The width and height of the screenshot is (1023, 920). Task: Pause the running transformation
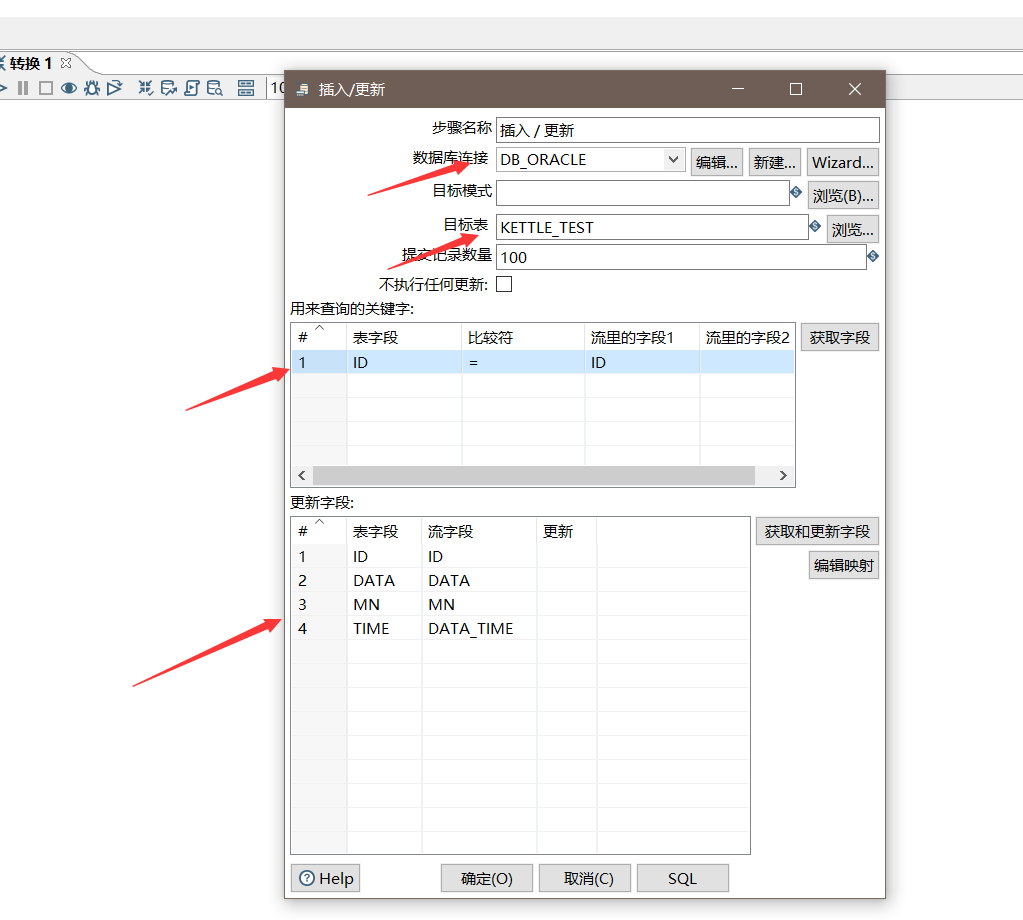click(x=23, y=88)
